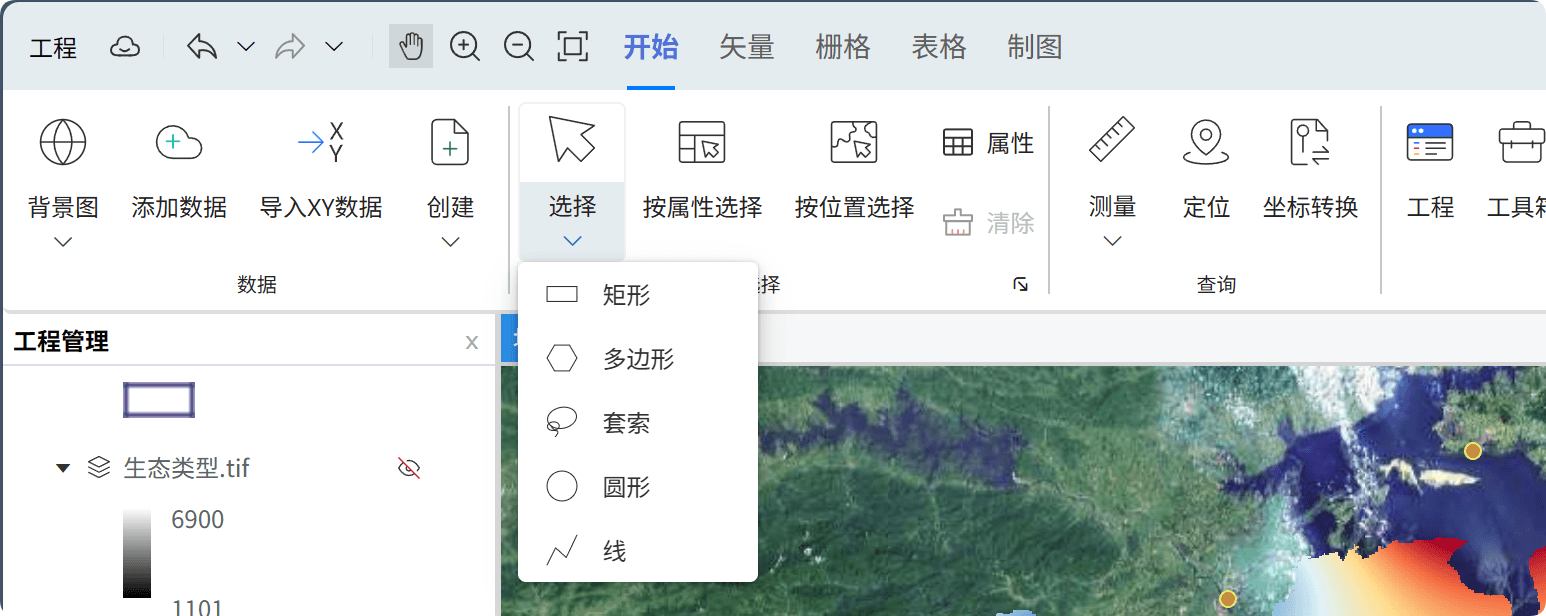Click the 按位置选择 select by location tool

(x=853, y=170)
